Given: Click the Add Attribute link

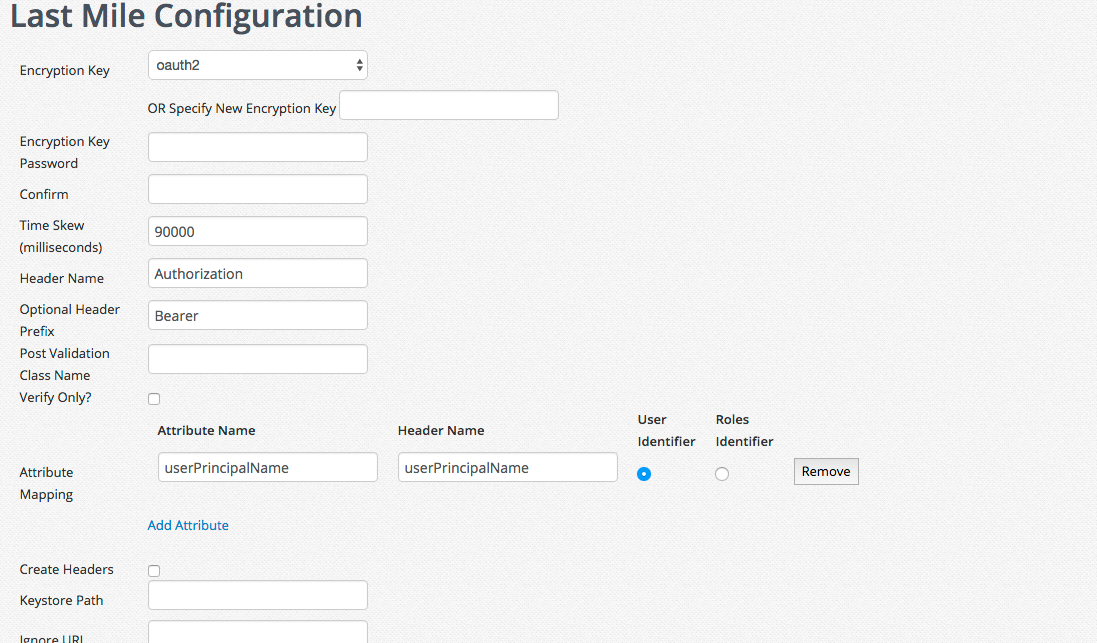Looking at the screenshot, I should pos(188,525).
